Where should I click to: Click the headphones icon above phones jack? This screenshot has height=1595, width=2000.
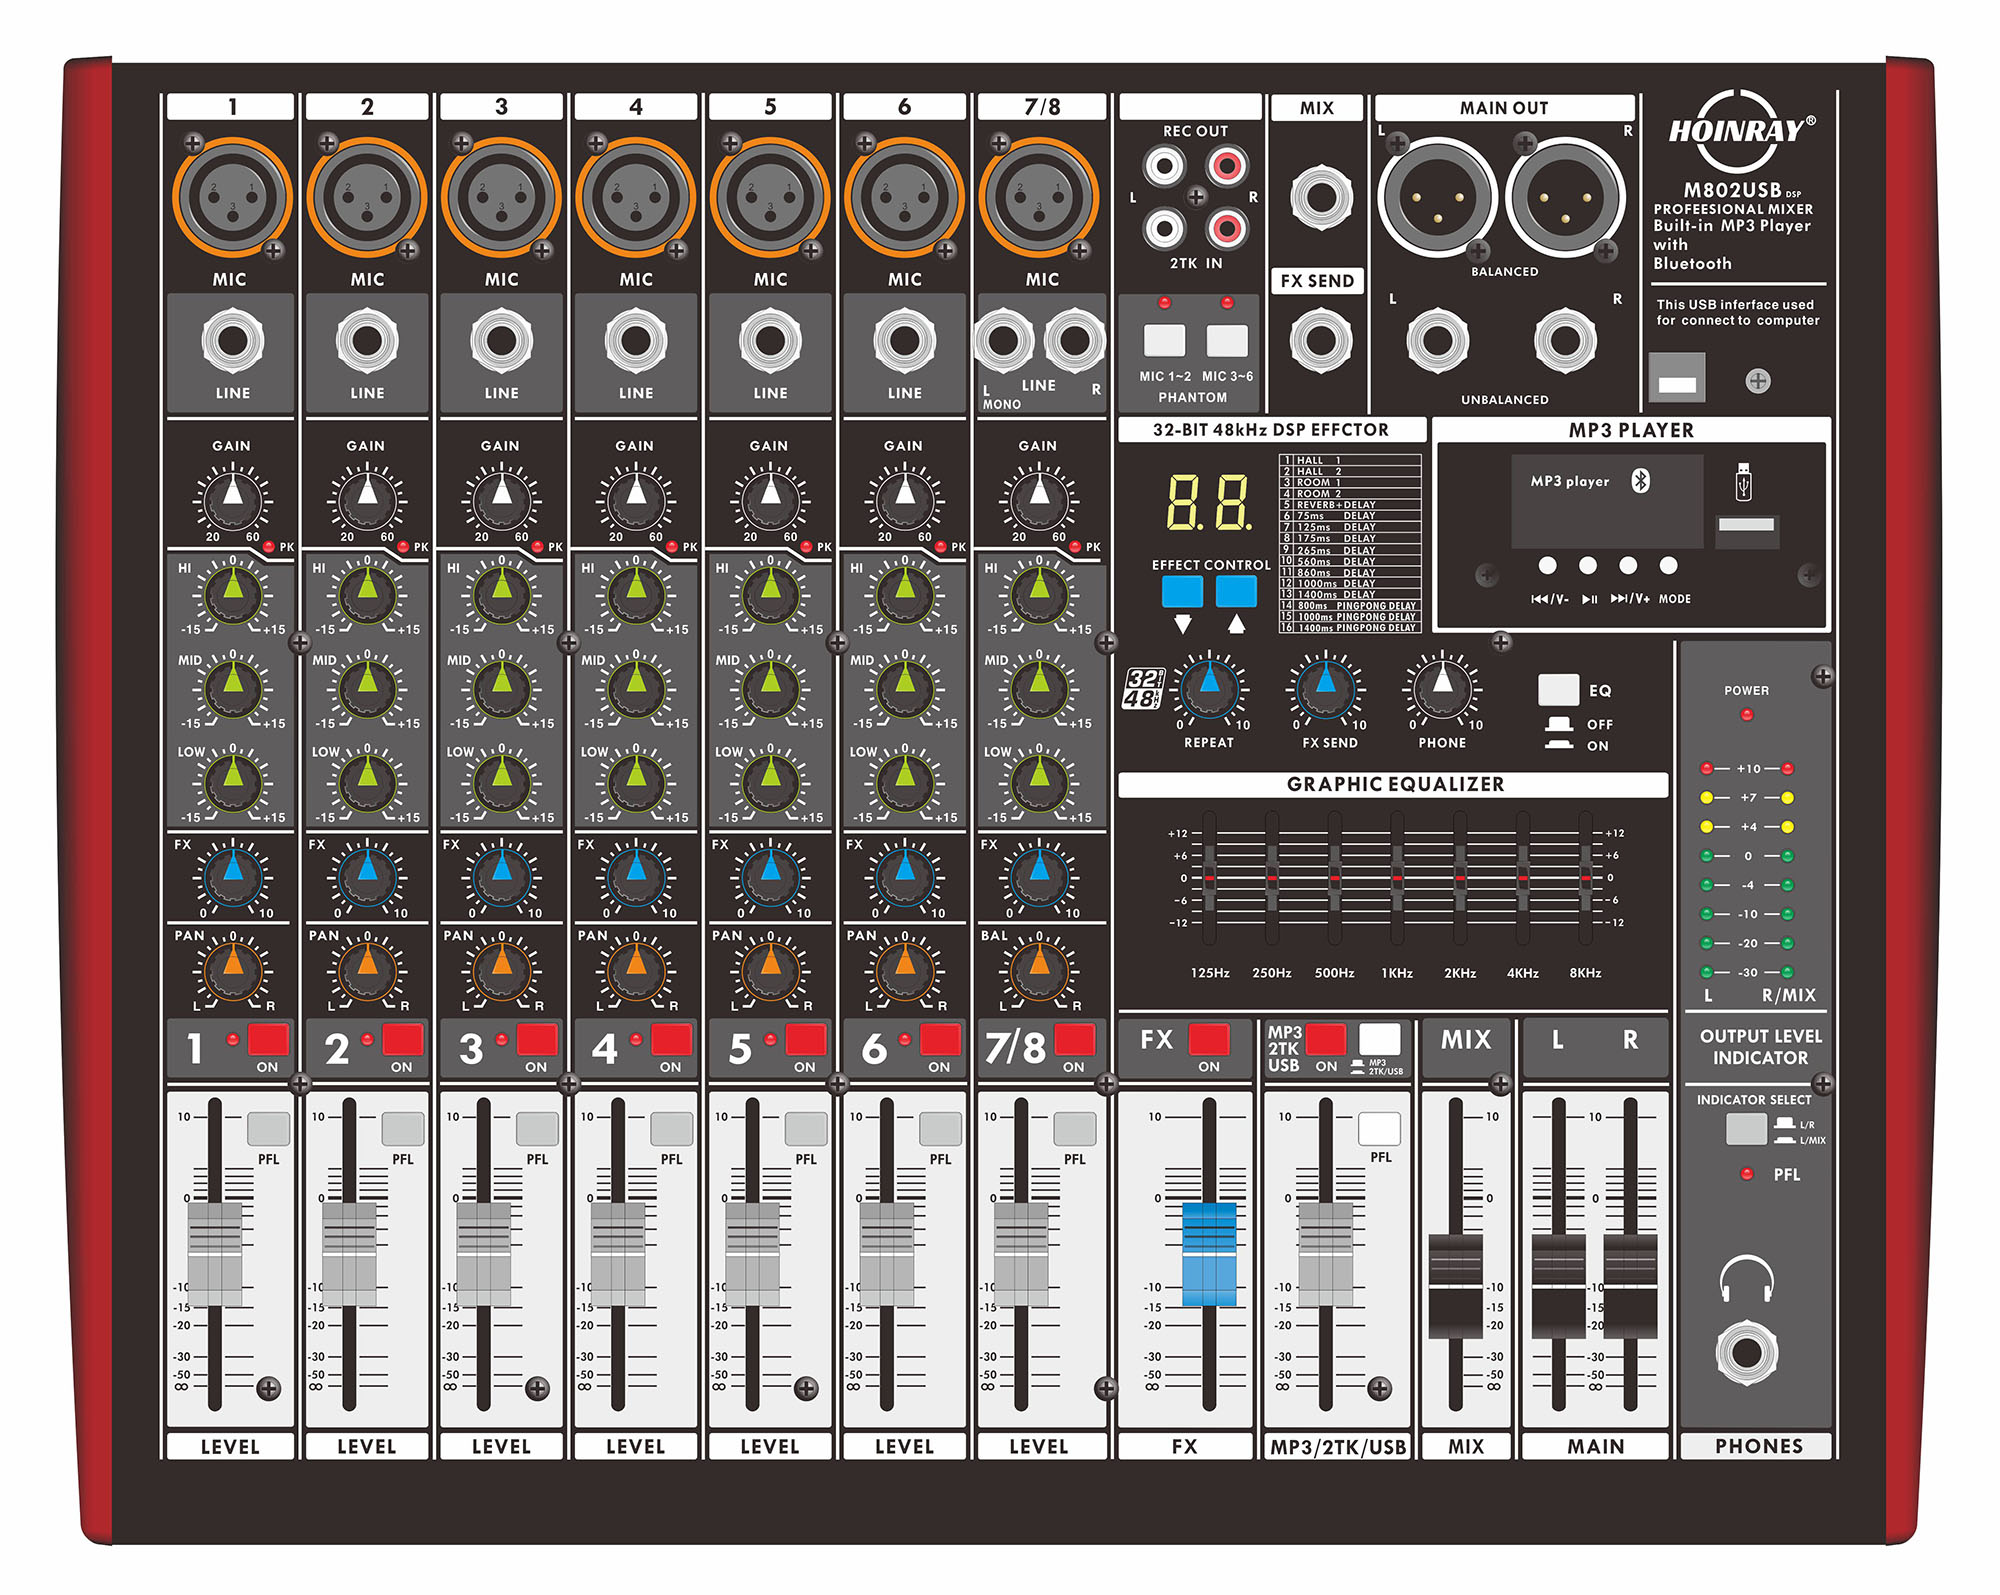pyautogui.click(x=1746, y=1279)
